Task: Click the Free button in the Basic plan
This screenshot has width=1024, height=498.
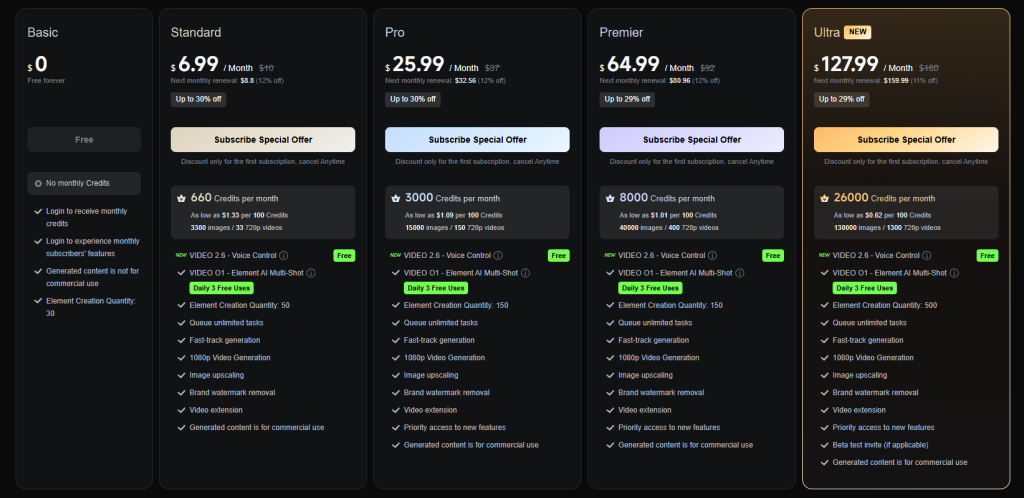Action: (x=84, y=139)
